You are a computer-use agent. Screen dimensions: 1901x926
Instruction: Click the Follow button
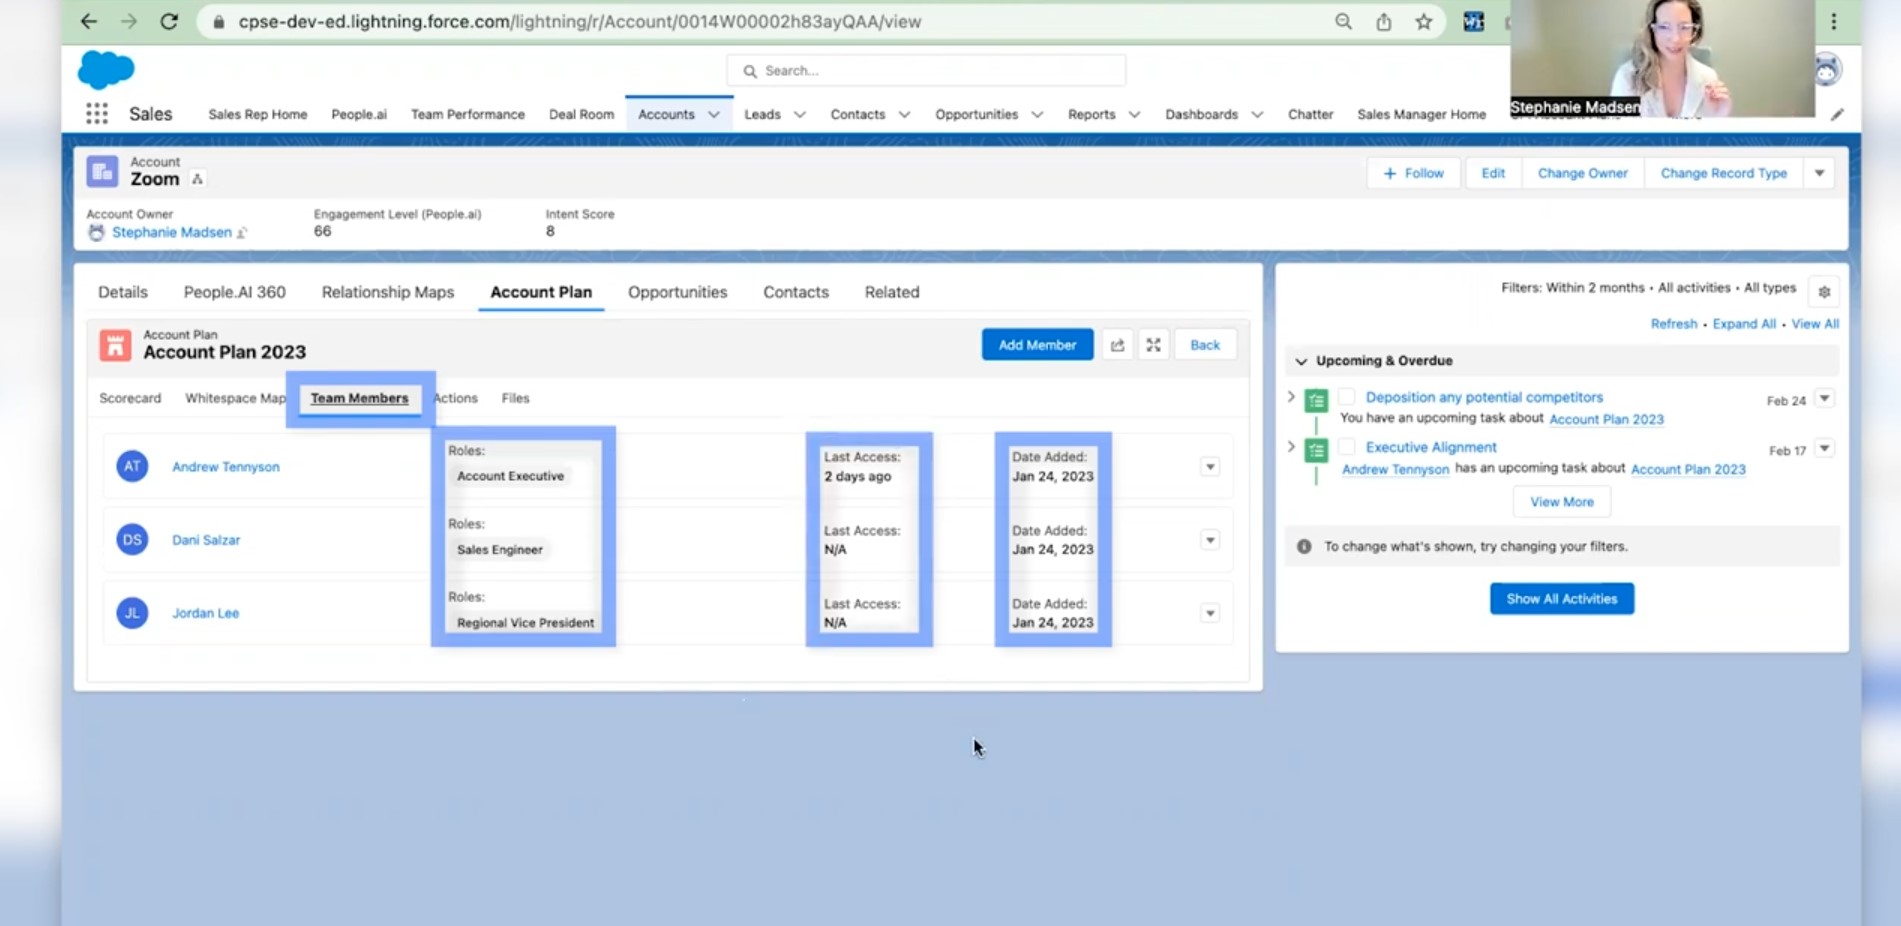coord(1413,173)
